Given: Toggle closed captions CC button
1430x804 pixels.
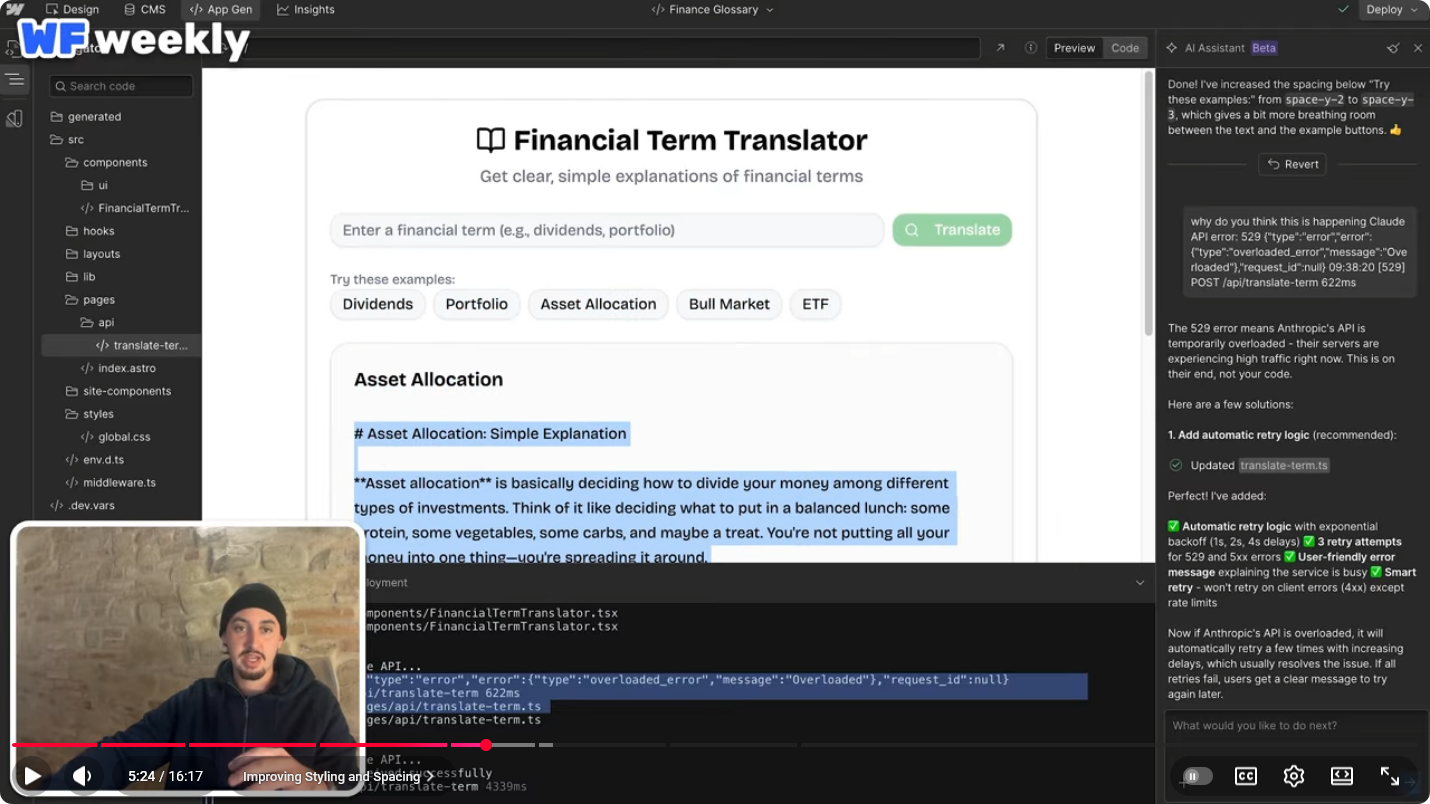Looking at the screenshot, I should click(x=1245, y=776).
